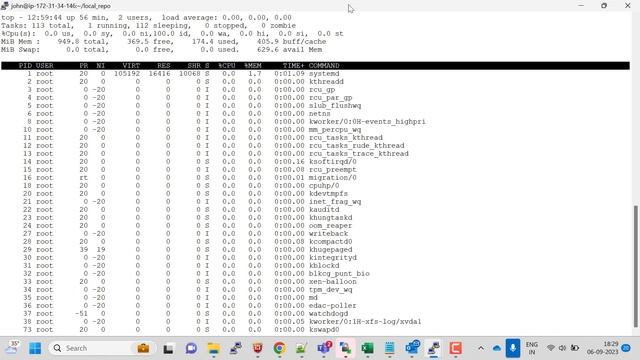Click the PID column header
640x360 pixels.
[25, 66]
